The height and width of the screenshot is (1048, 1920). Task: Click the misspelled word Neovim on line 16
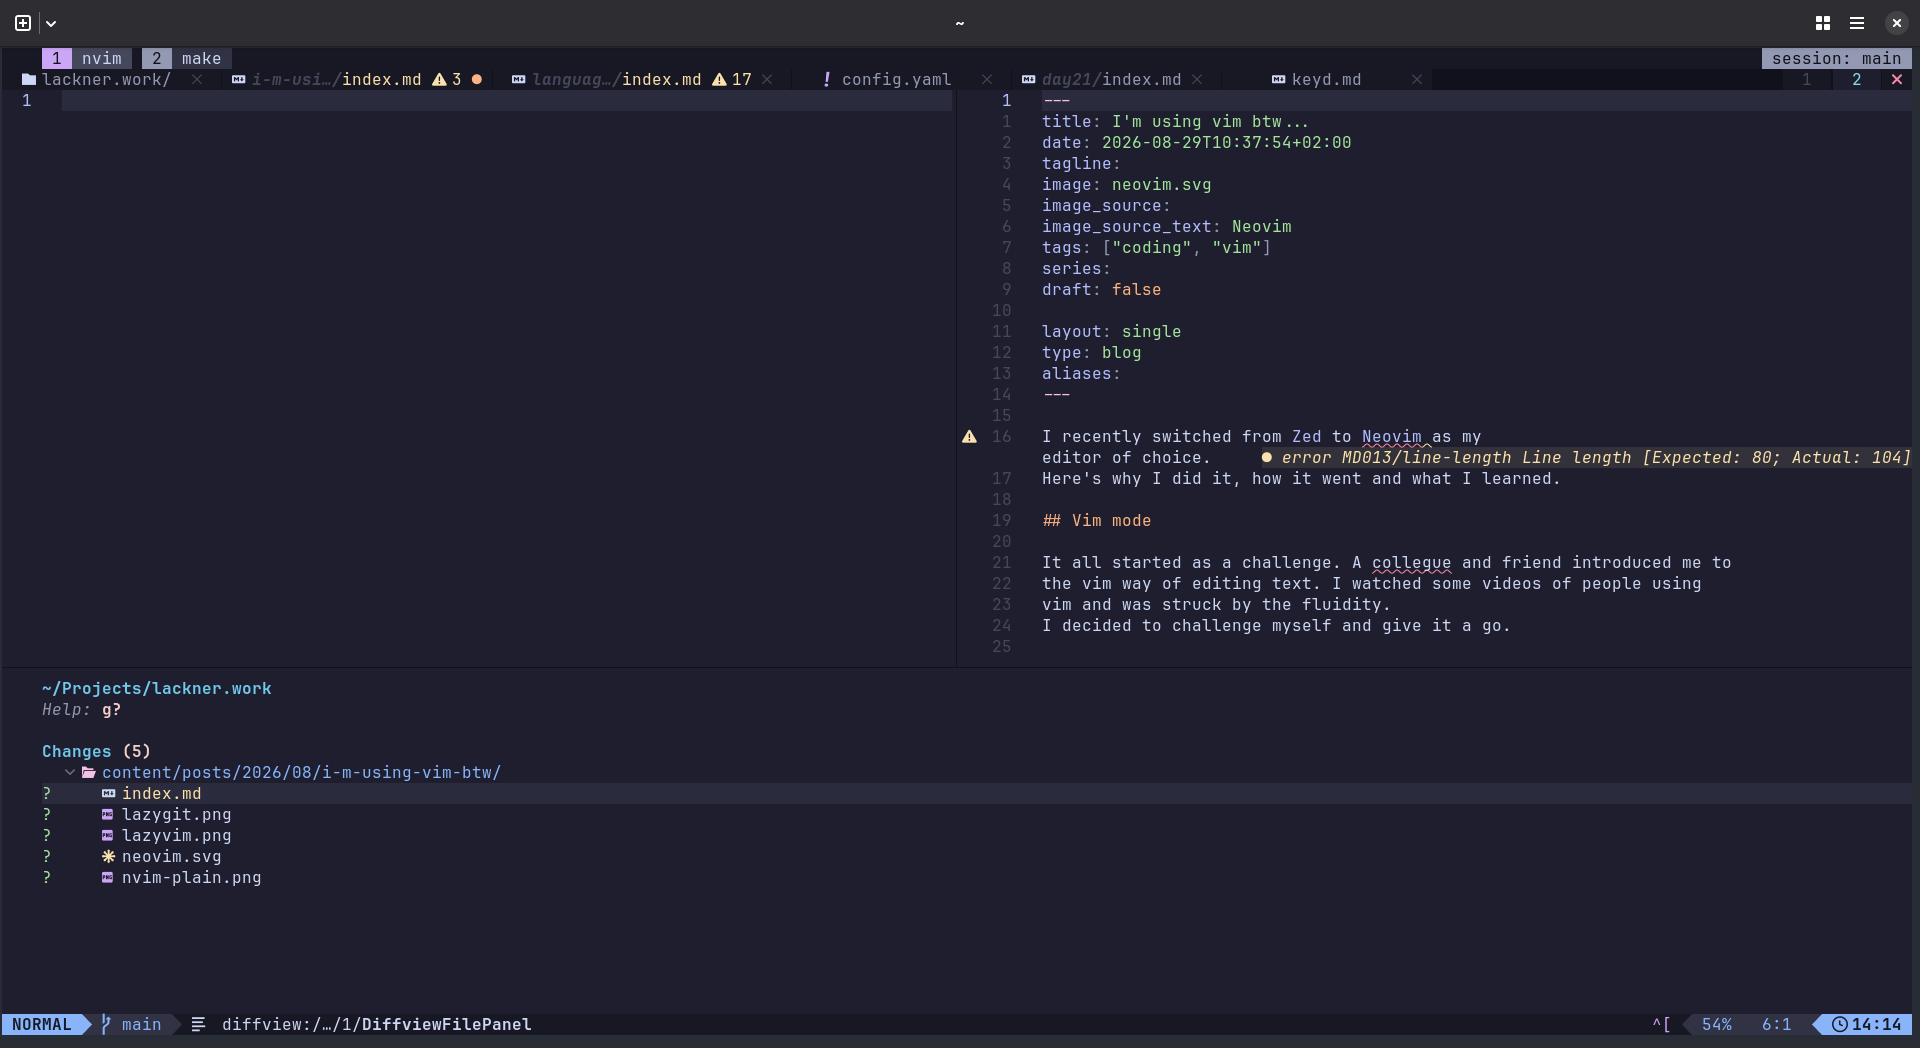1392,436
